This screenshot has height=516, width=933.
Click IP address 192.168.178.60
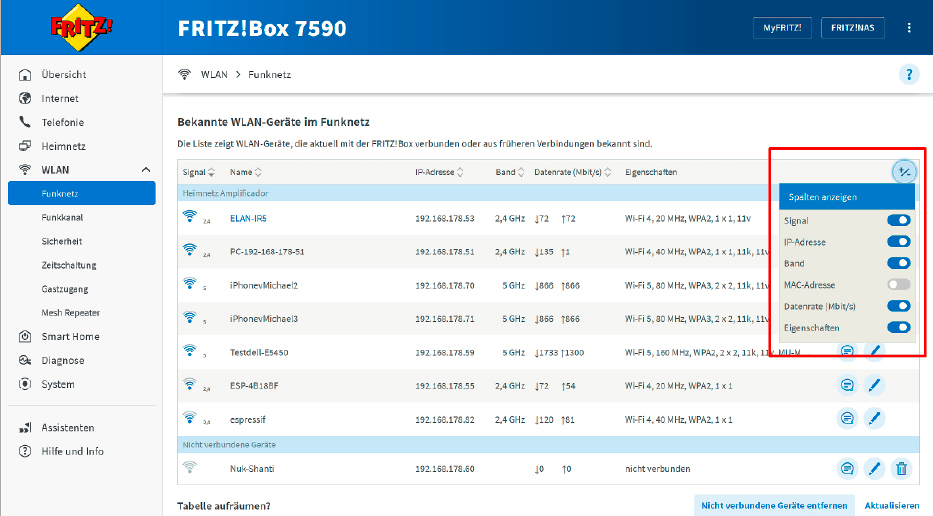(444, 469)
